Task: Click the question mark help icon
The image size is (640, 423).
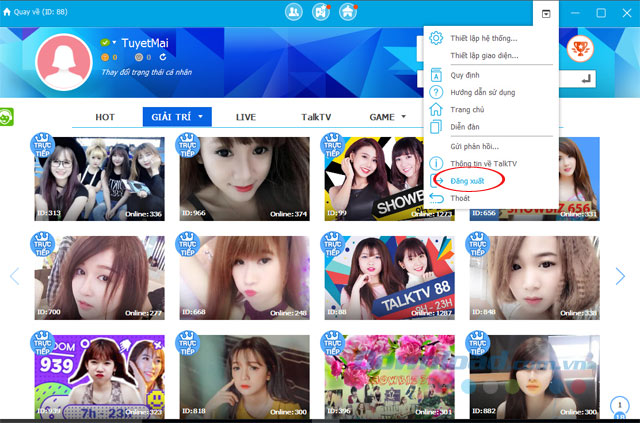Action: 436,92
